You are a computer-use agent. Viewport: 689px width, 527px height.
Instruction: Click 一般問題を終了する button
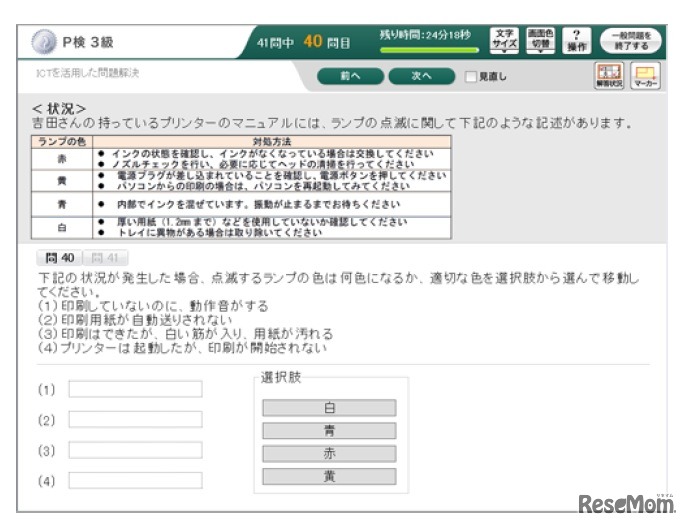tap(631, 40)
